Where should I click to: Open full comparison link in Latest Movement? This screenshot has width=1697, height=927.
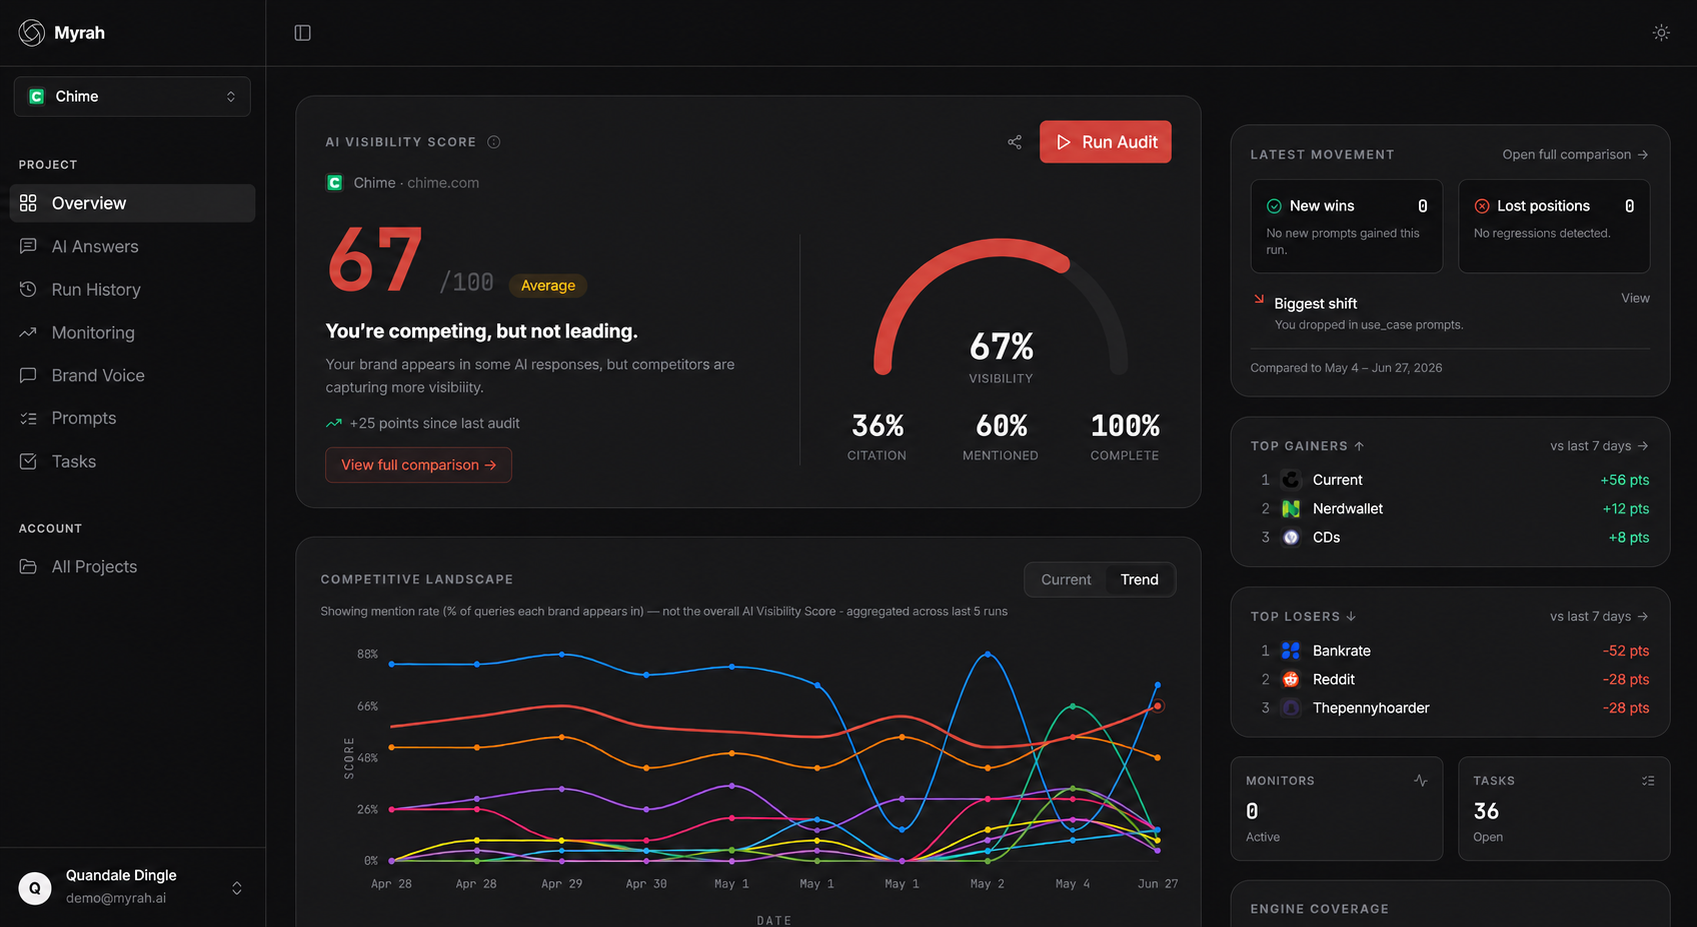[1575, 155]
